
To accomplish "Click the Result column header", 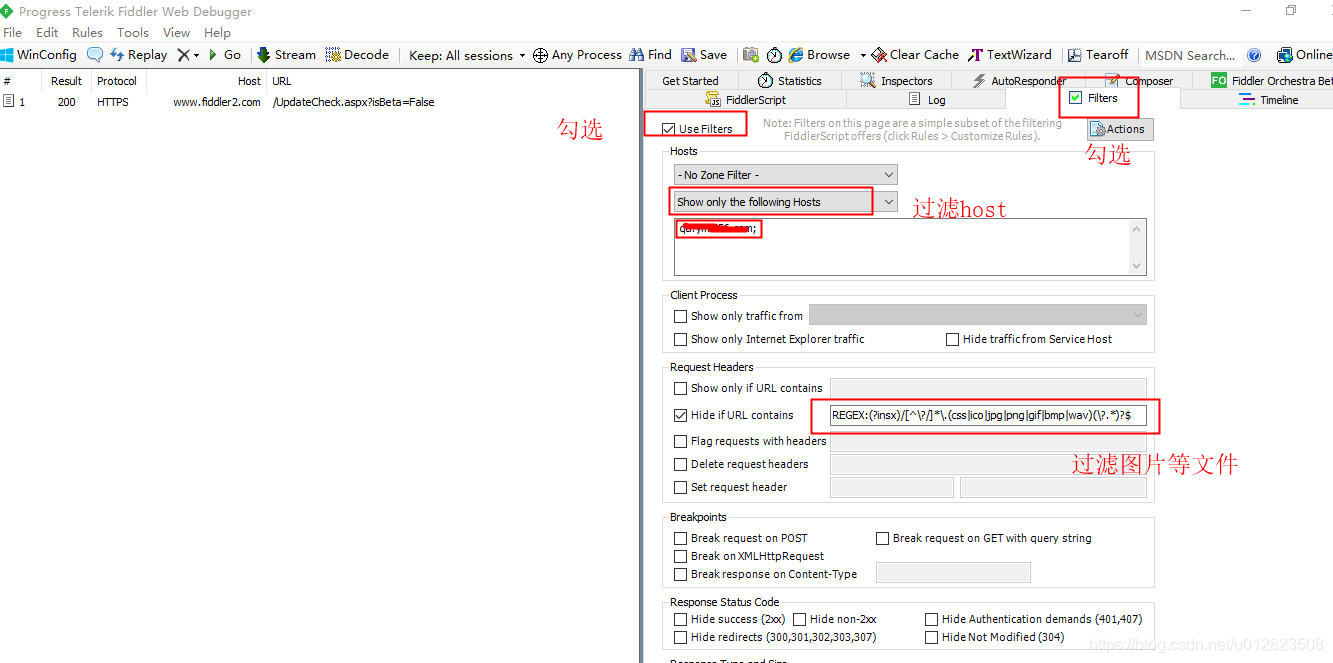I will click(67, 81).
